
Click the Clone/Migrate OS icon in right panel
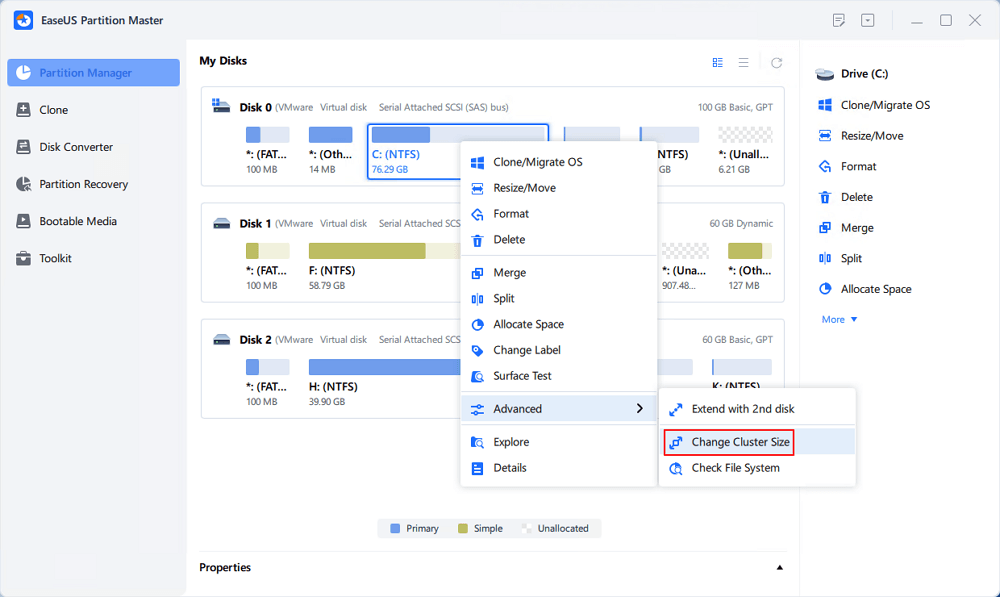coord(825,105)
